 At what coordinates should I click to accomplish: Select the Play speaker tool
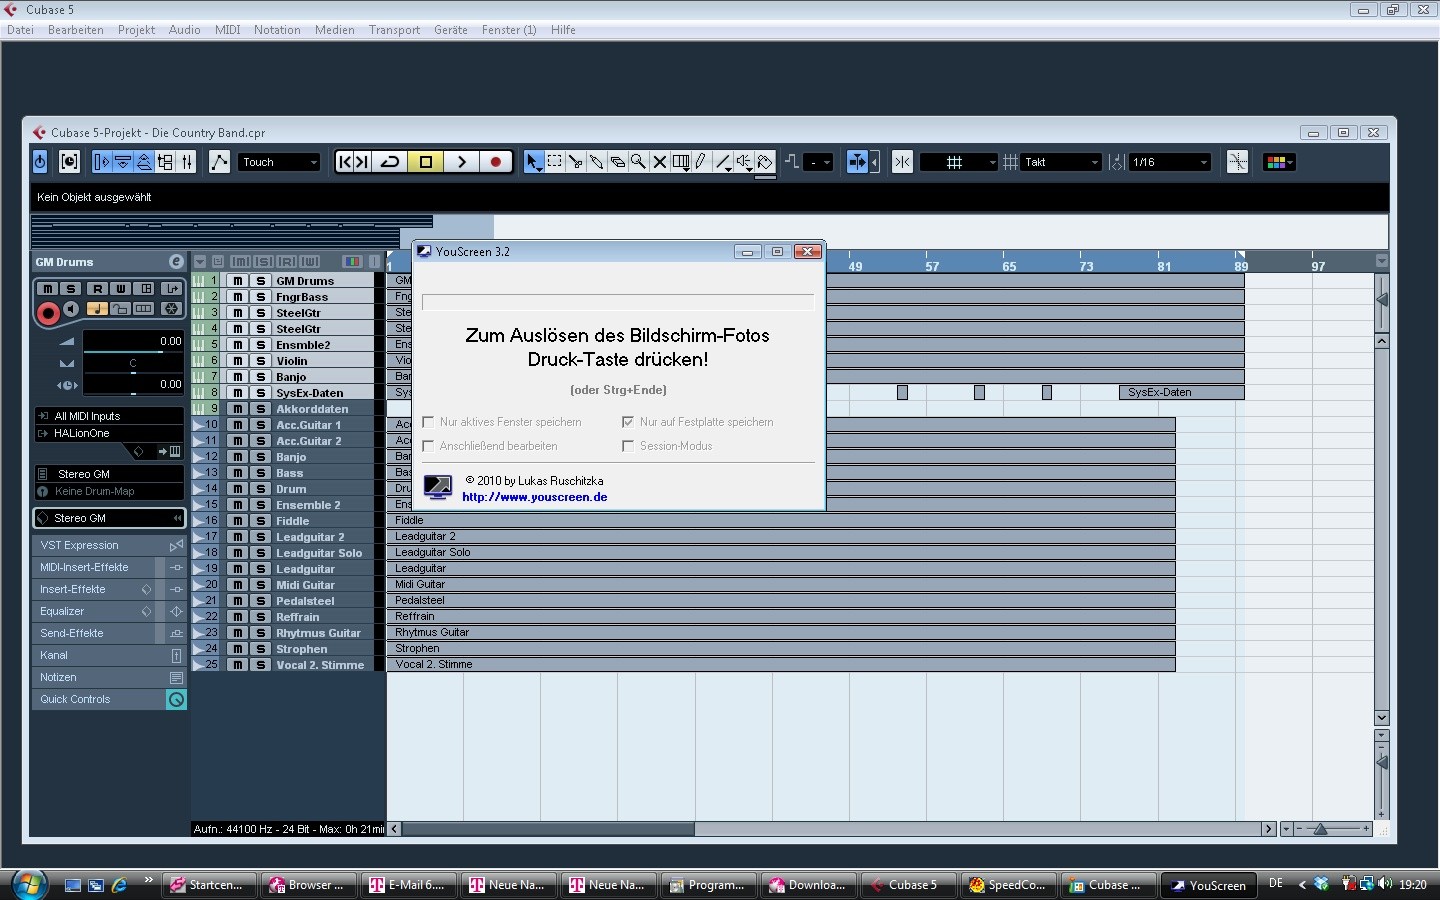coord(744,162)
